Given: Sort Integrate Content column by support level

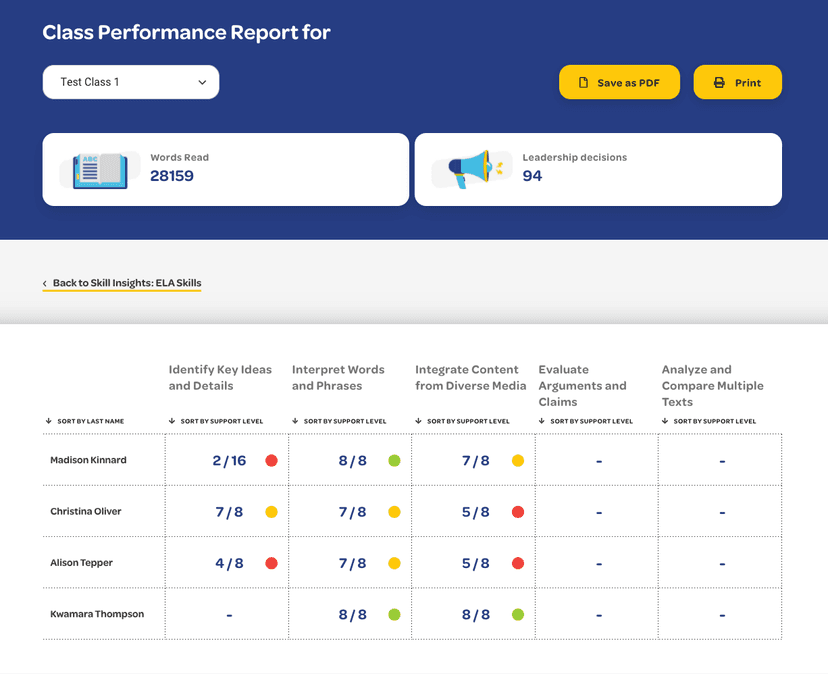Looking at the screenshot, I should [467, 421].
